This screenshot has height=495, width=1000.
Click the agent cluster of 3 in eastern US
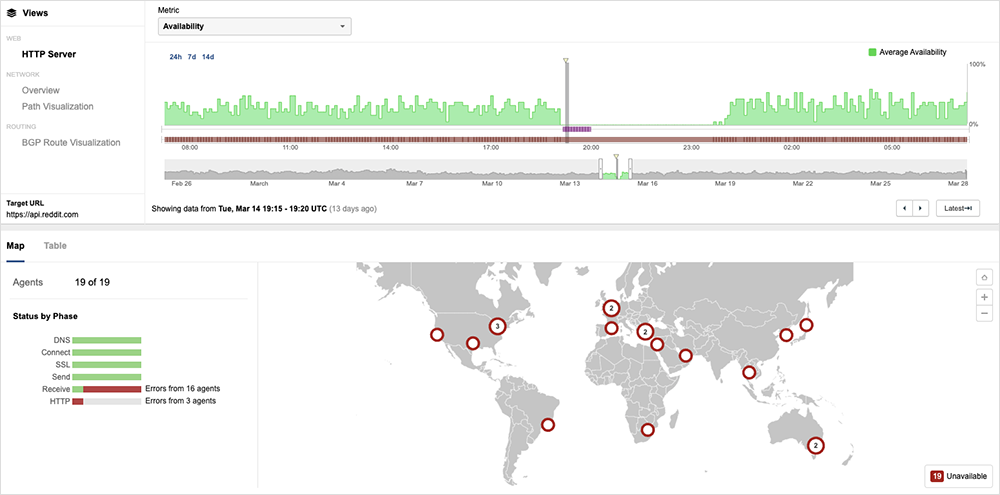(497, 326)
